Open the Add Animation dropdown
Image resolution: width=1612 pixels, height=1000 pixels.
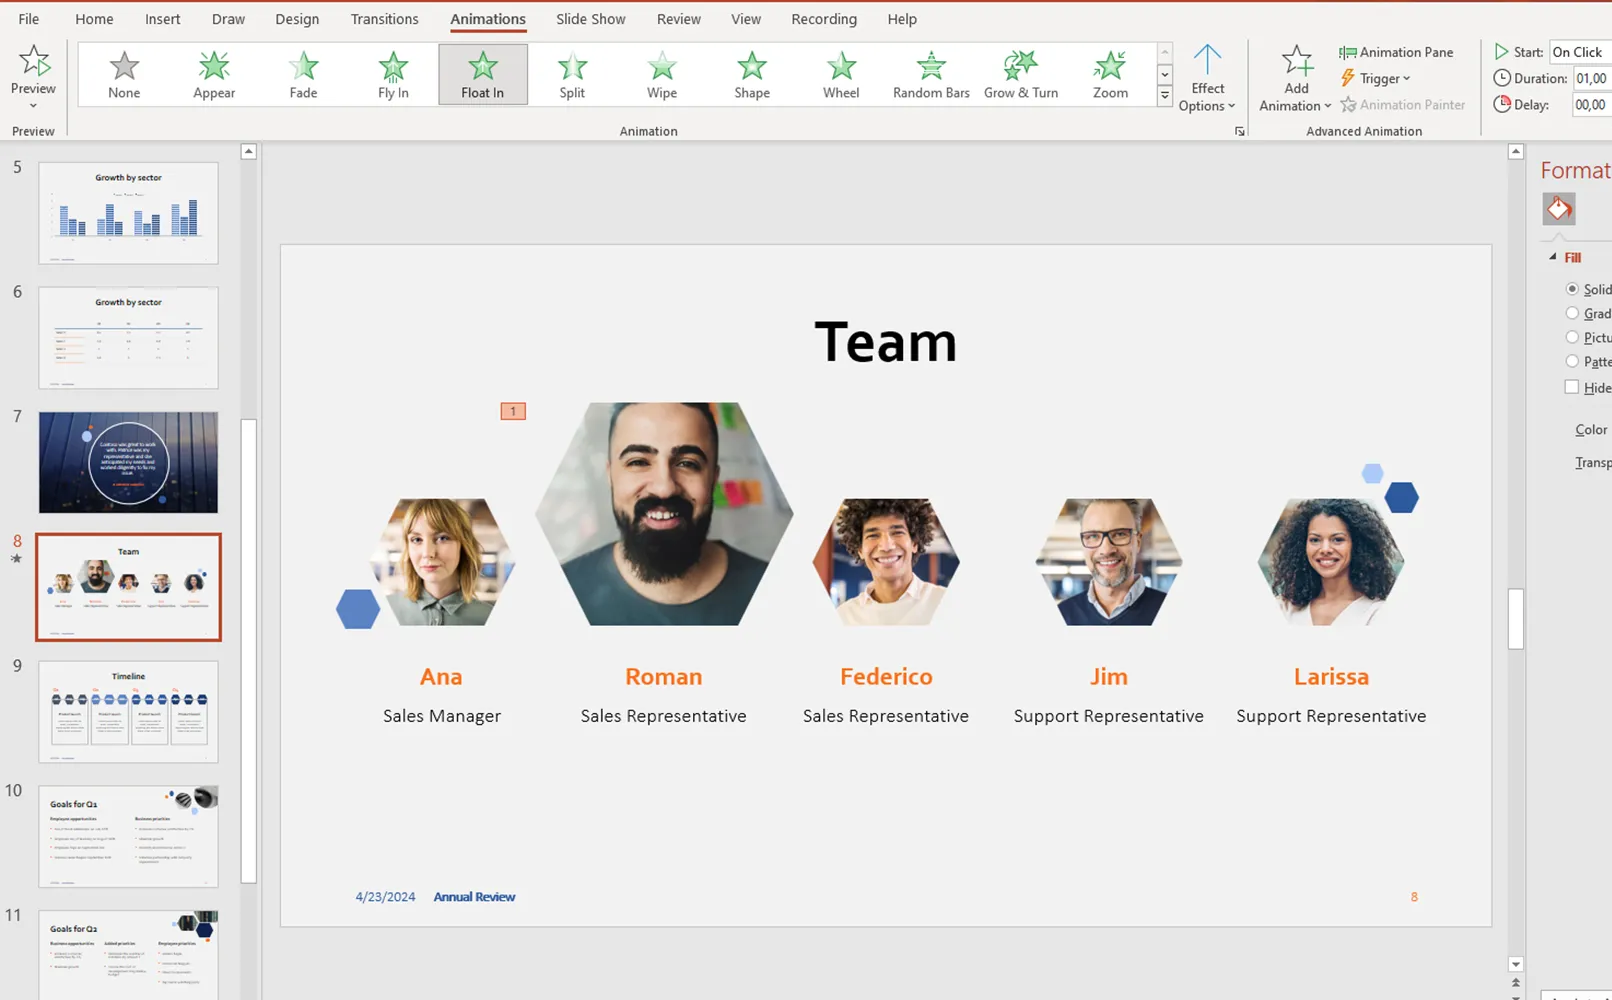1295,78
